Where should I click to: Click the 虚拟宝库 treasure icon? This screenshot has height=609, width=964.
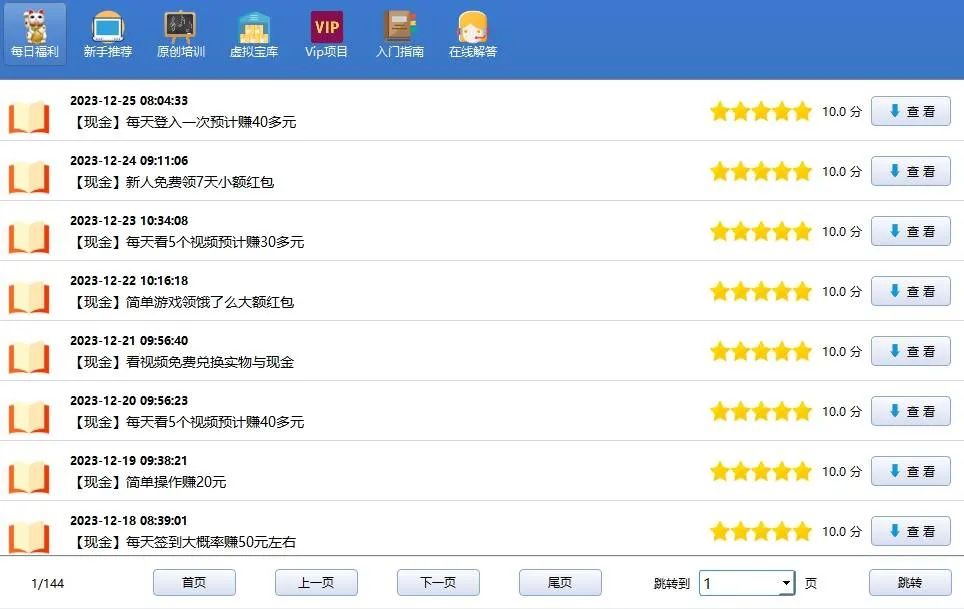pos(253,28)
